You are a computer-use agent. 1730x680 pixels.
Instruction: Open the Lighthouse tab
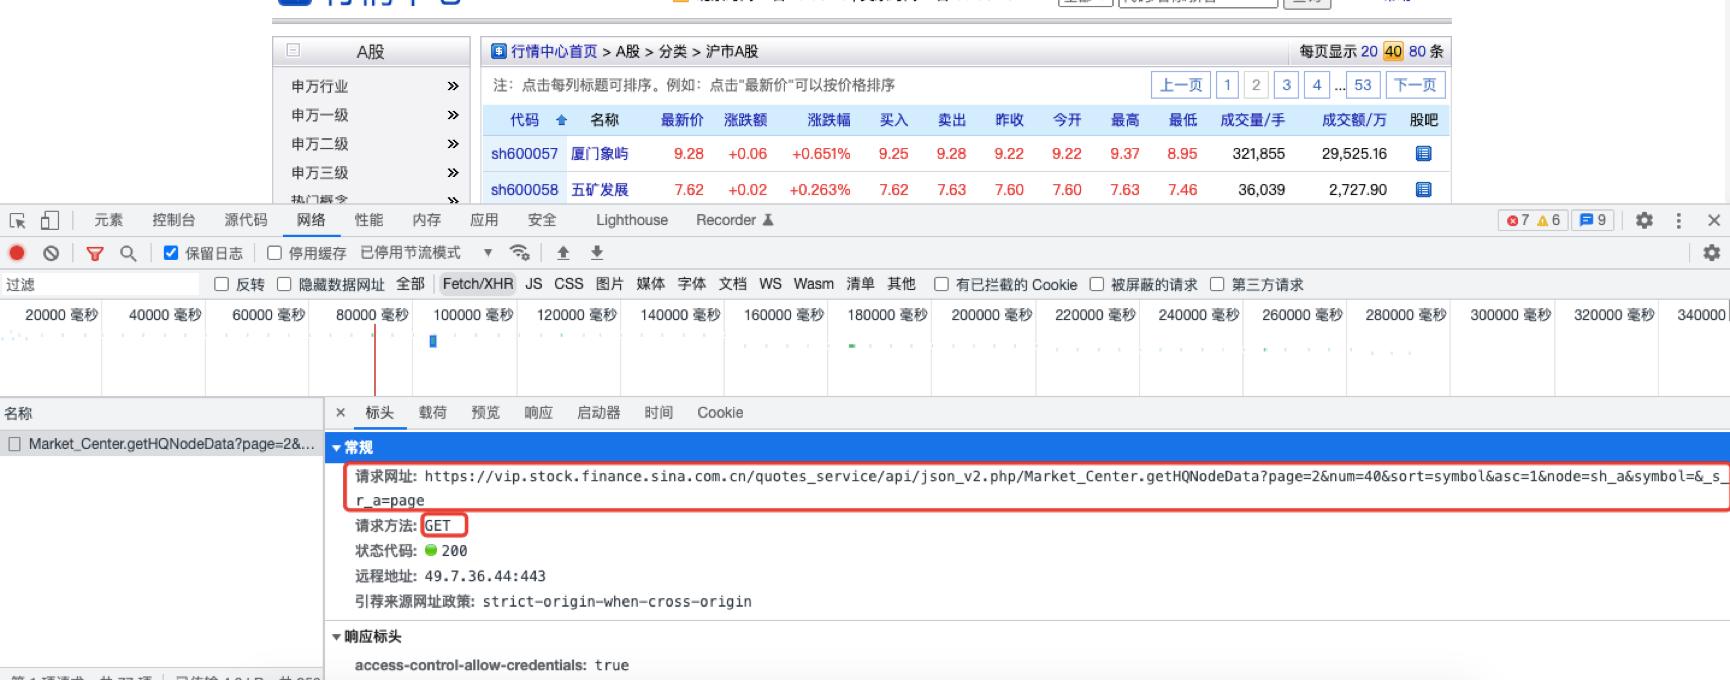(632, 220)
